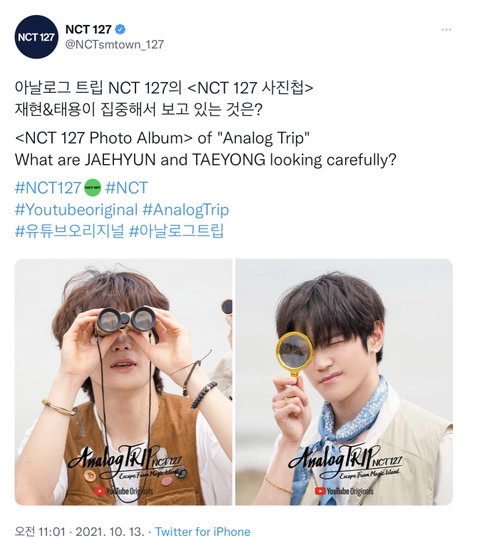
Task: Open the right photo with magnifying glass
Action: click(x=344, y=382)
